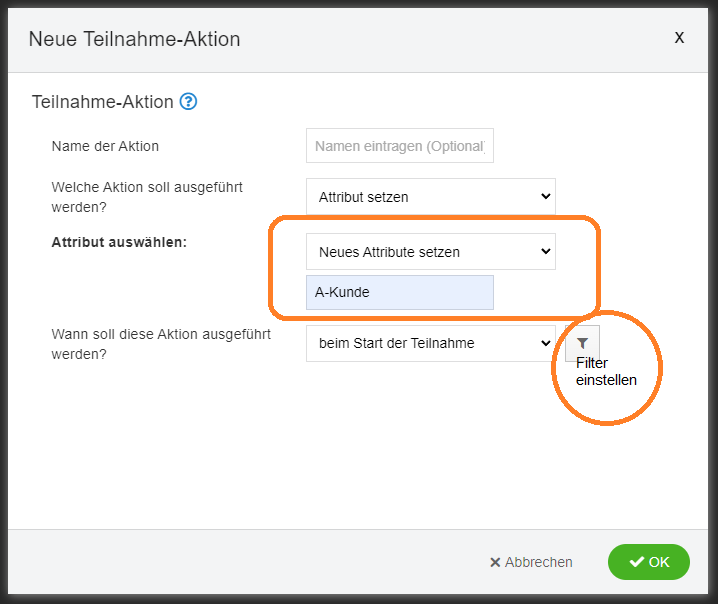Click into the A-Kunde text field

point(400,292)
